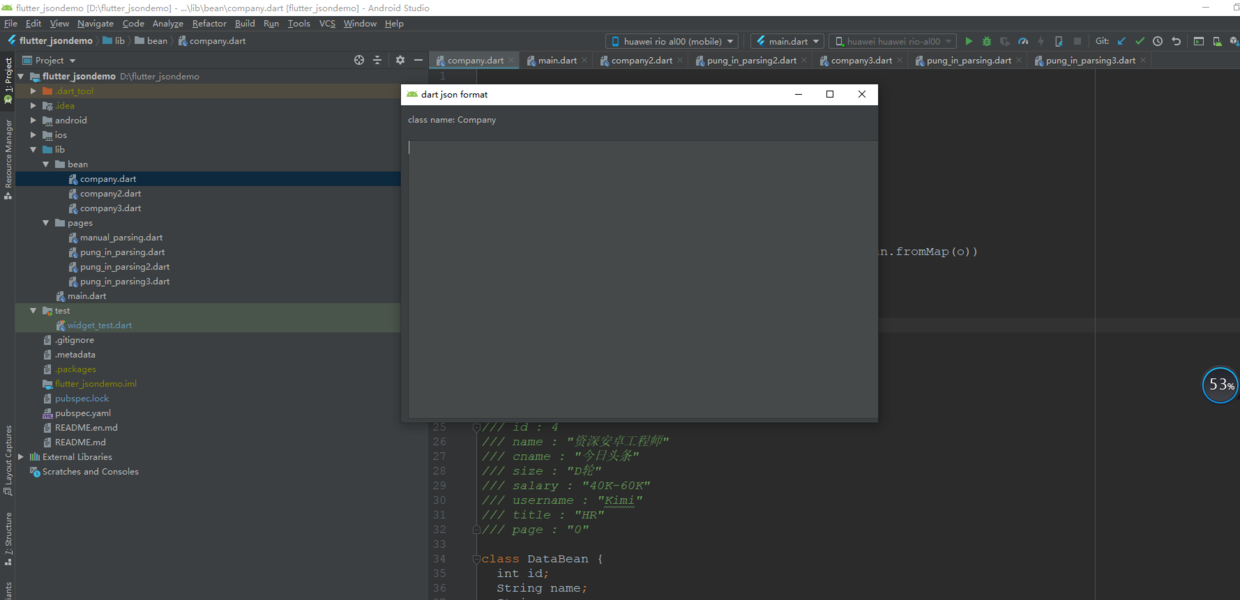
Task: Select company2.dart in the project tree
Action: pos(110,194)
